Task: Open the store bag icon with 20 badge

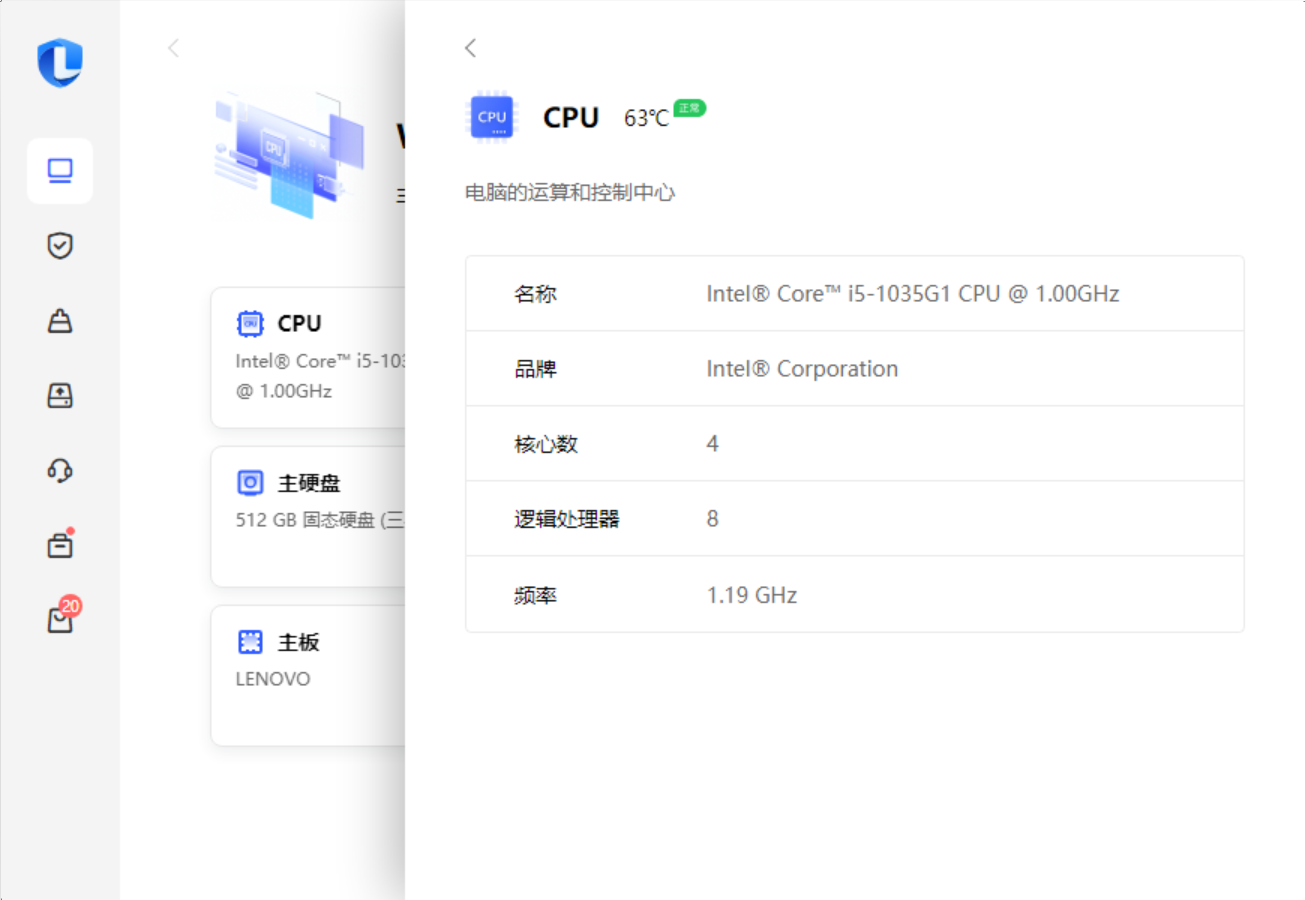Action: pos(62,617)
